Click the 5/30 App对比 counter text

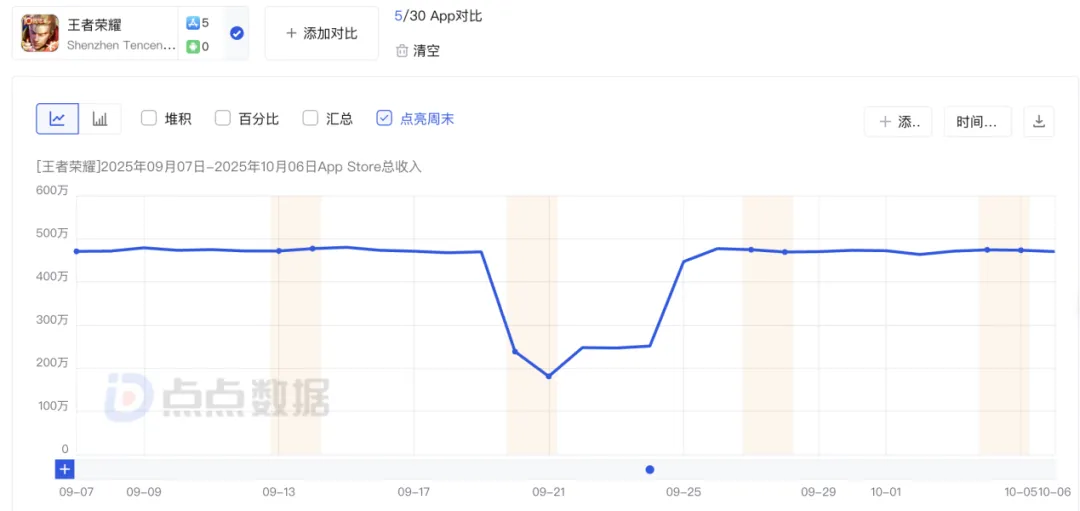point(438,17)
